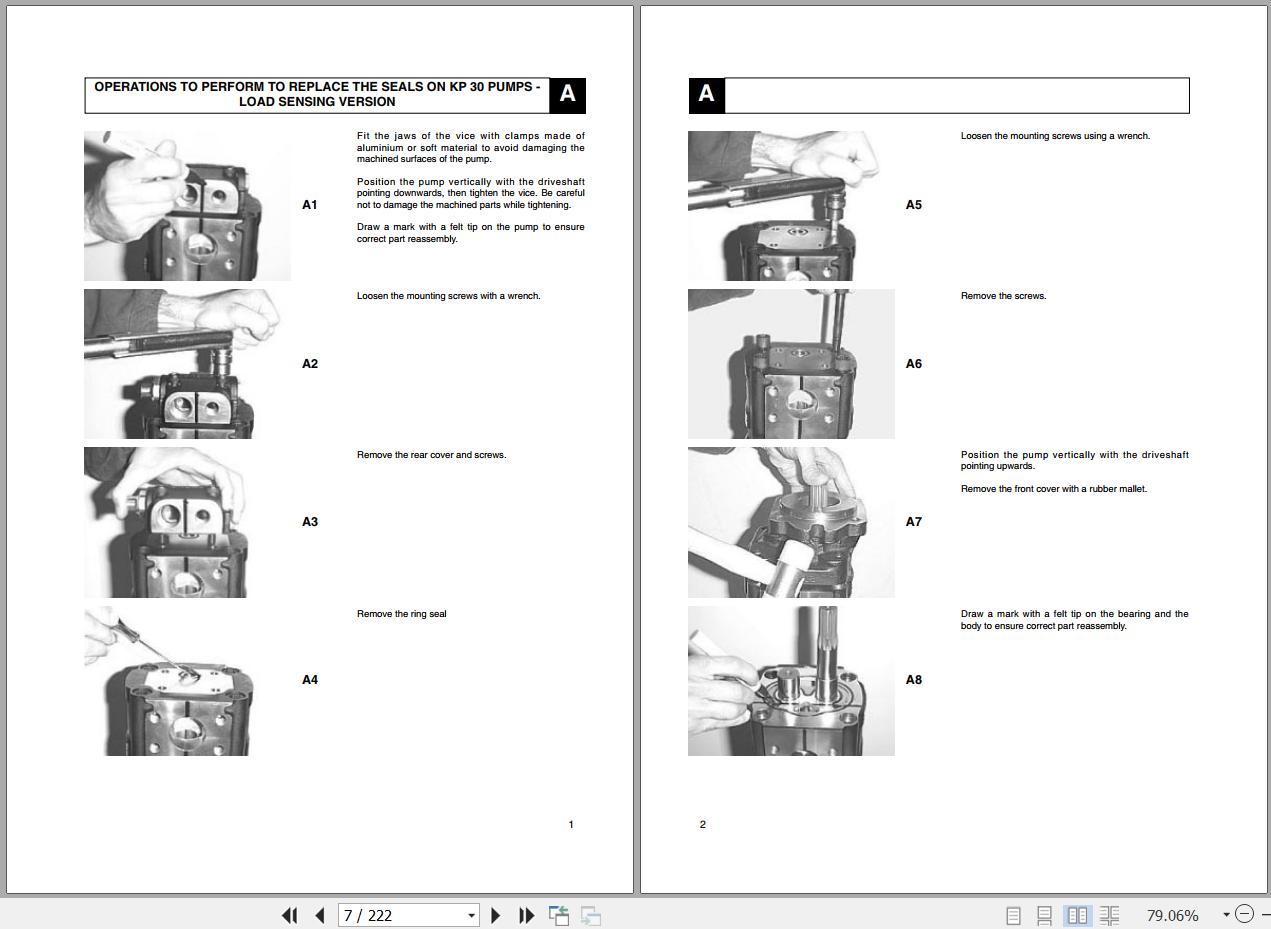Click the A3 rear cover photo

(x=187, y=522)
